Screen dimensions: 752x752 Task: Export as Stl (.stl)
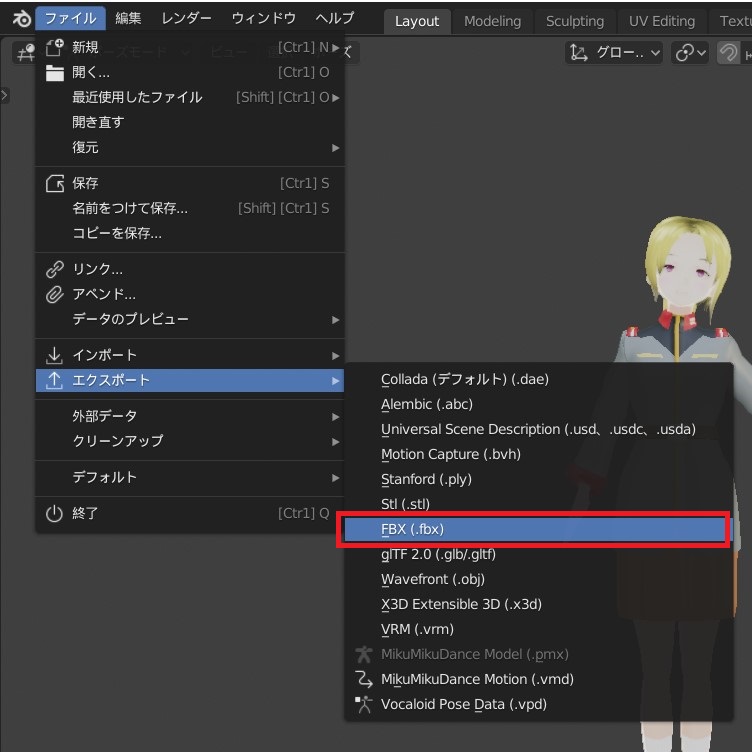pos(539,504)
